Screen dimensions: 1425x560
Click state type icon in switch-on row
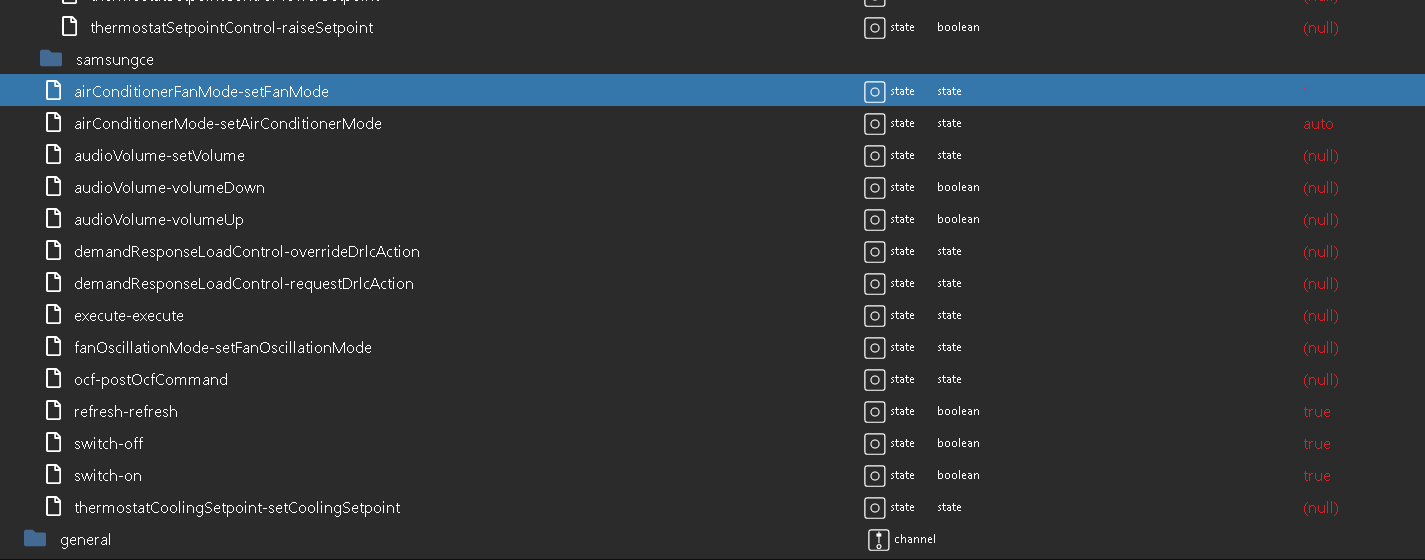[875, 476]
